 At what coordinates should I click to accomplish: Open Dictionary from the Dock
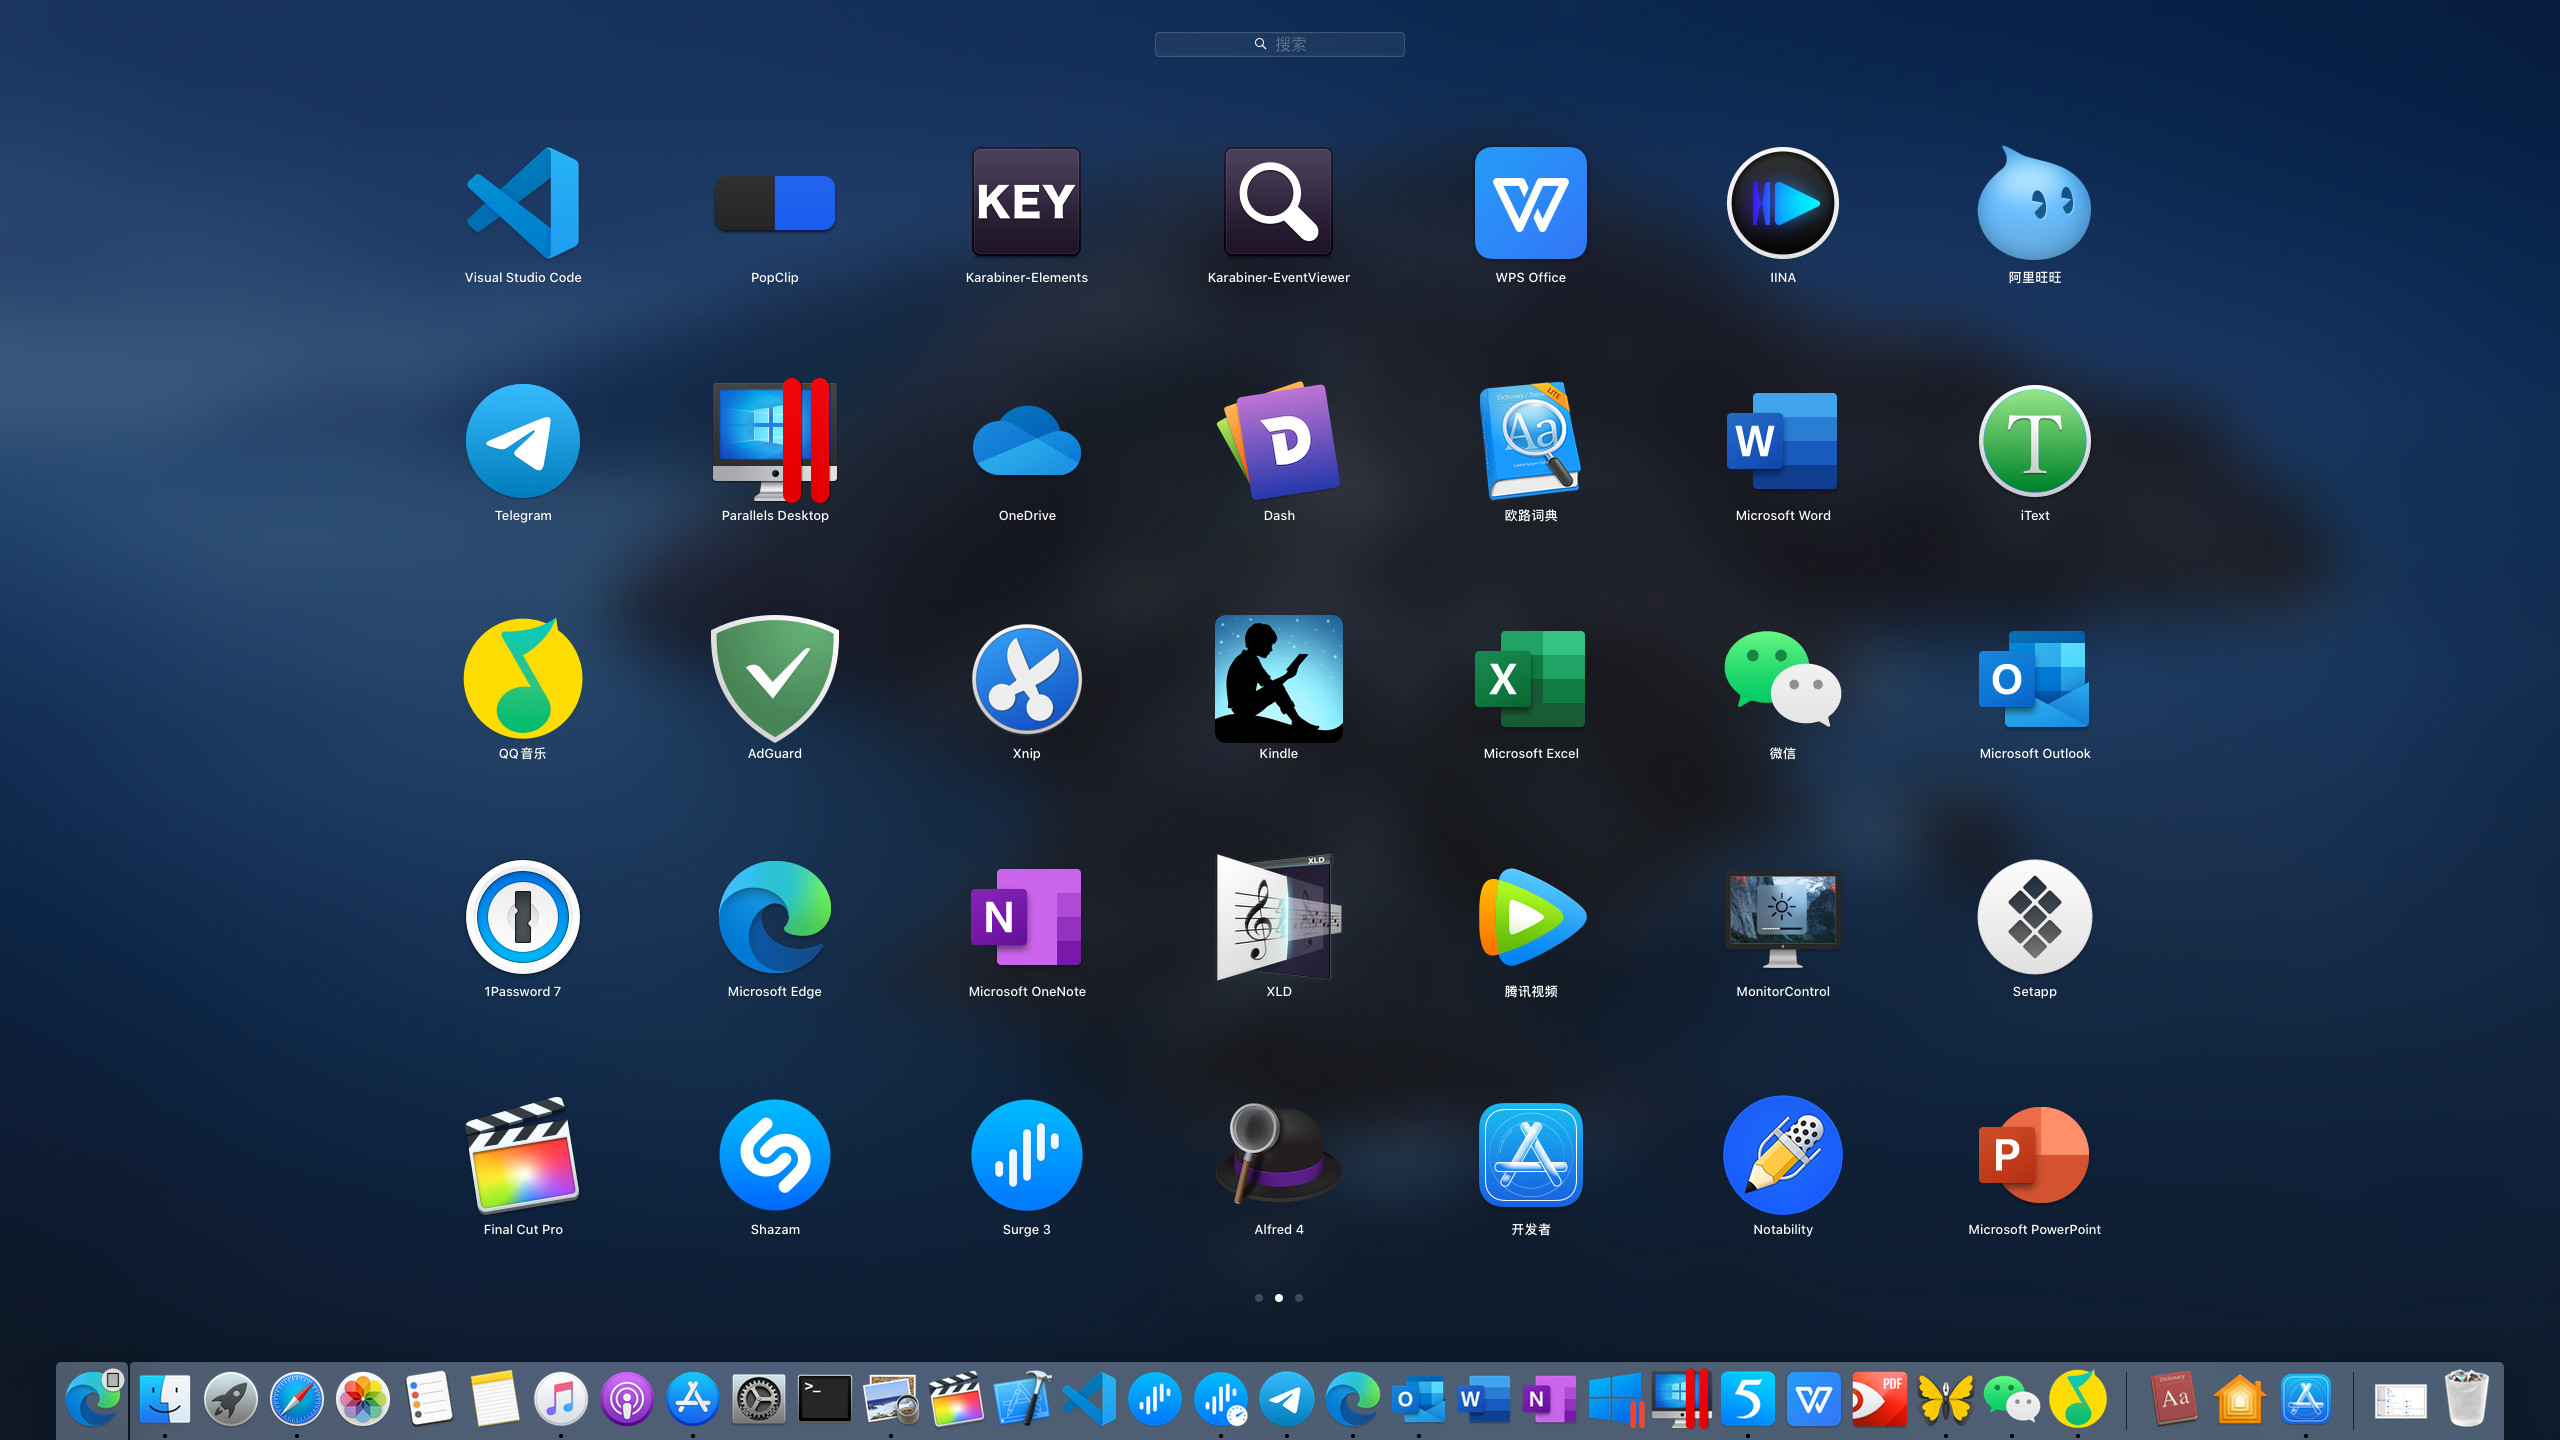coord(2174,1398)
